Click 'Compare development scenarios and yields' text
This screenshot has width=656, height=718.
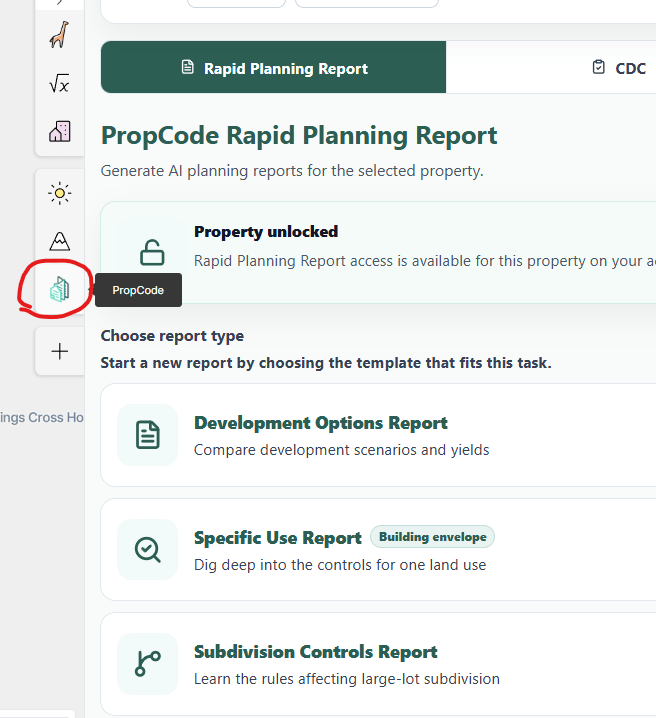[x=342, y=450]
